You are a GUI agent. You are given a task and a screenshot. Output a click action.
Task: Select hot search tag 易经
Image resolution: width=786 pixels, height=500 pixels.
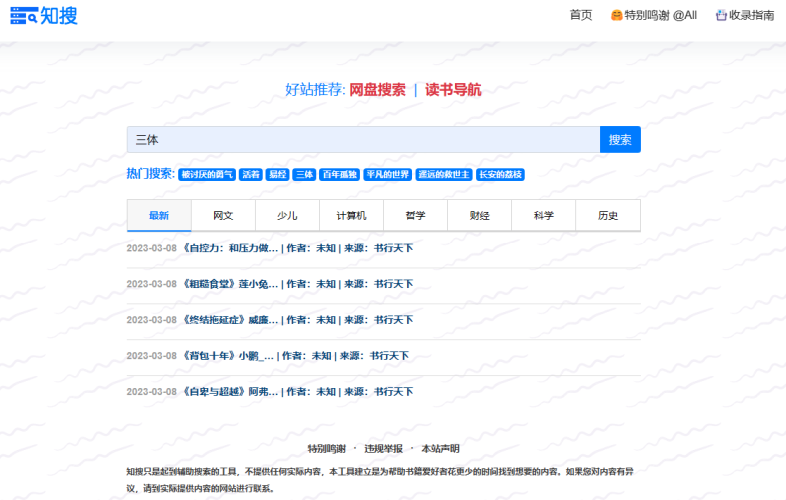click(278, 175)
